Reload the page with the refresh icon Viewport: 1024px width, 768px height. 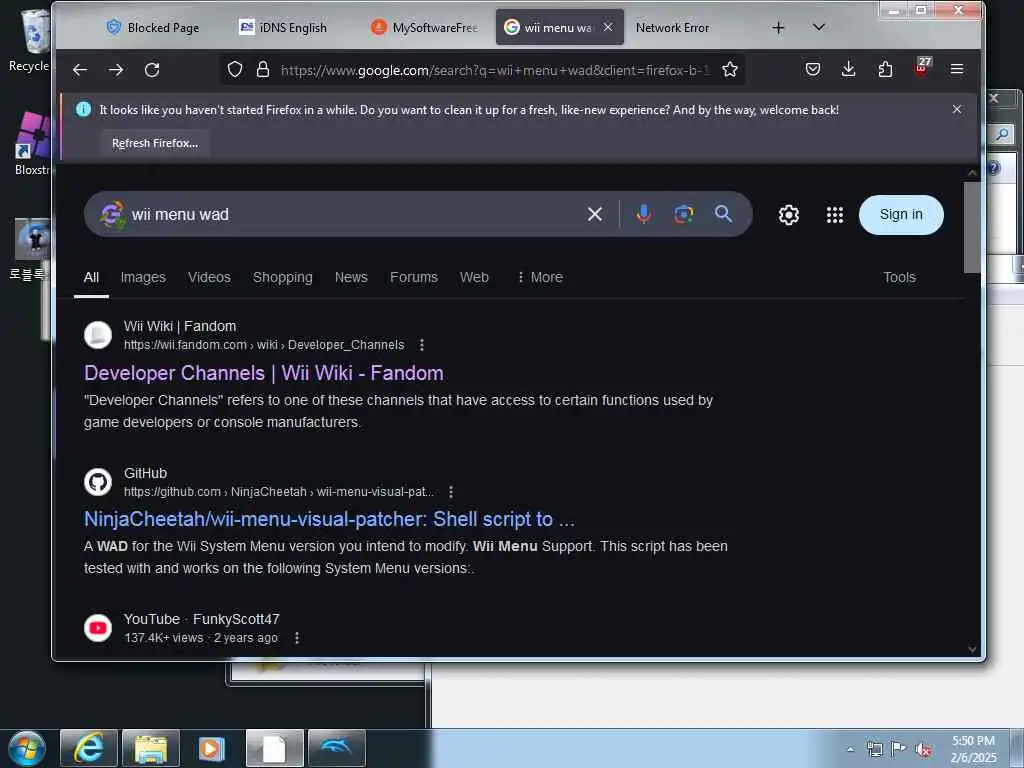[152, 70]
